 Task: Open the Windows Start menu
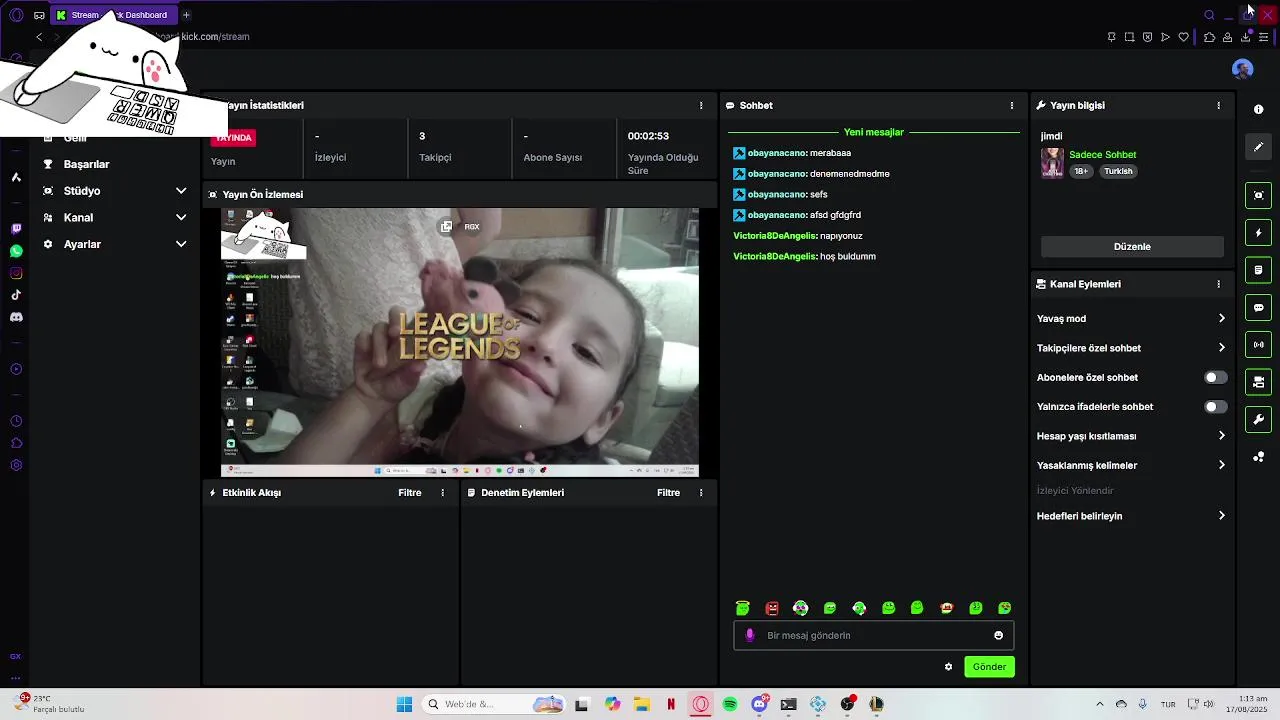pos(404,705)
